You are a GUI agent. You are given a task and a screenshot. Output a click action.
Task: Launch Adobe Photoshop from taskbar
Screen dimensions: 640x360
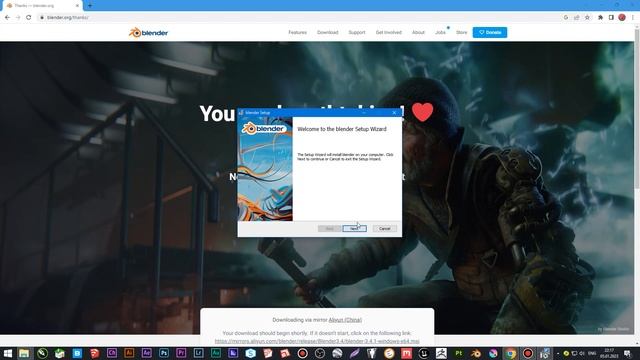(x=164, y=353)
